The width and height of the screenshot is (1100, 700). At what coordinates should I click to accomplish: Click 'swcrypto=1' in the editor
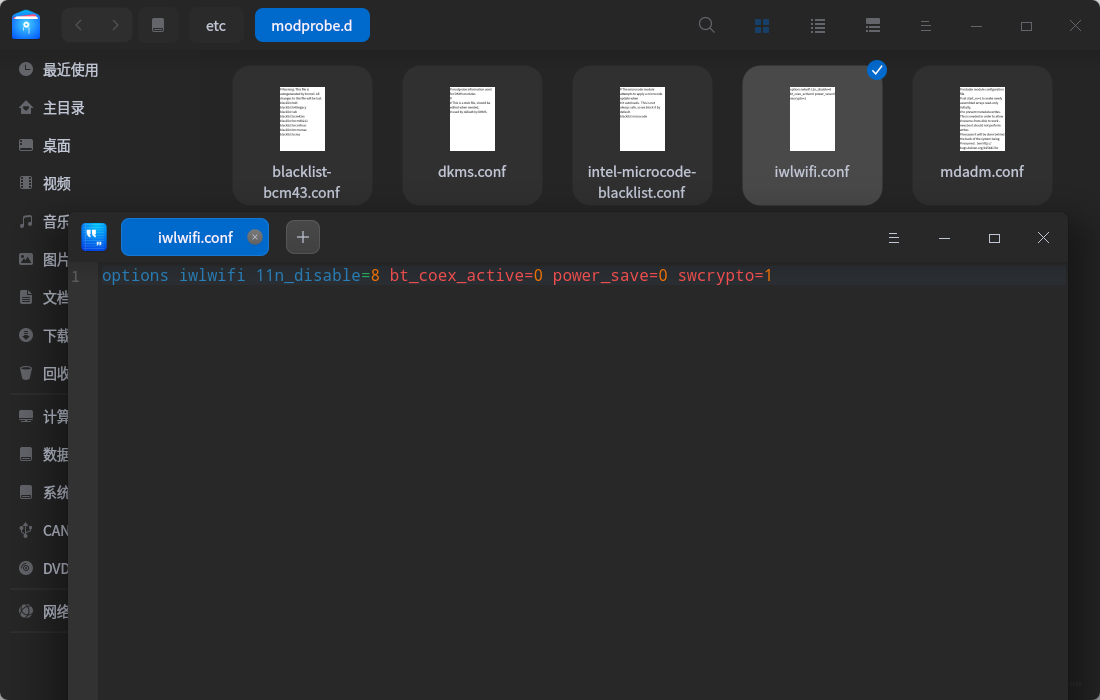pos(725,276)
